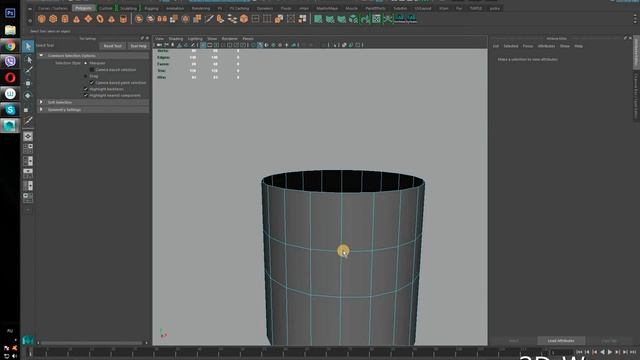Toggle Highlight nearest component checkbox
This screenshot has width=640, height=360.
click(x=86, y=96)
